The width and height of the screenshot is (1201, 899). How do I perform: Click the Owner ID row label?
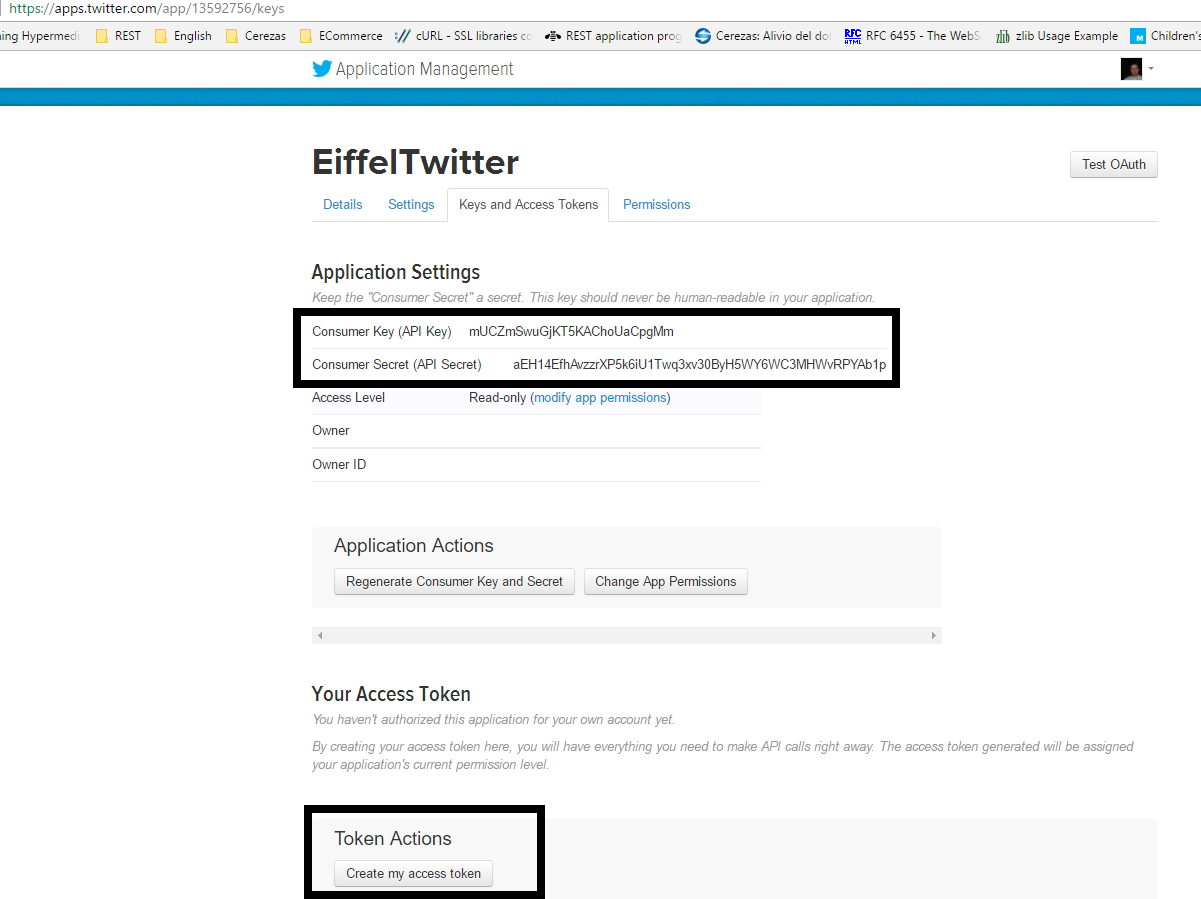pos(339,464)
